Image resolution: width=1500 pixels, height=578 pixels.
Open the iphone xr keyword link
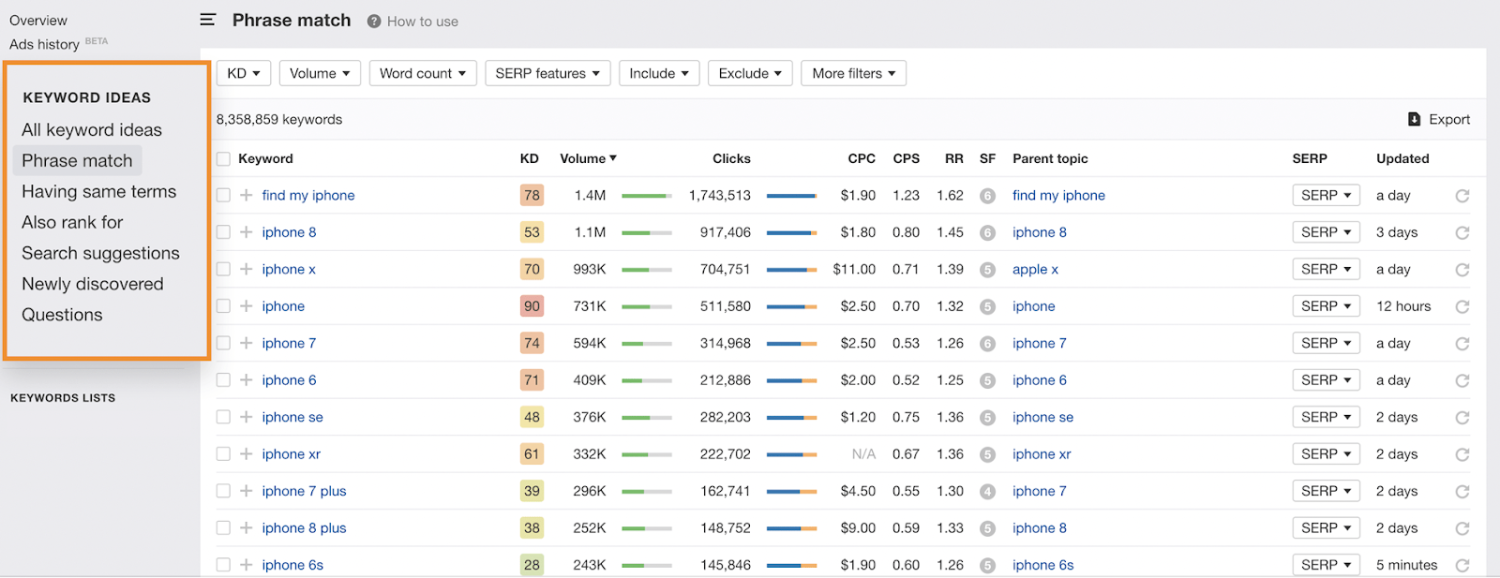click(291, 455)
